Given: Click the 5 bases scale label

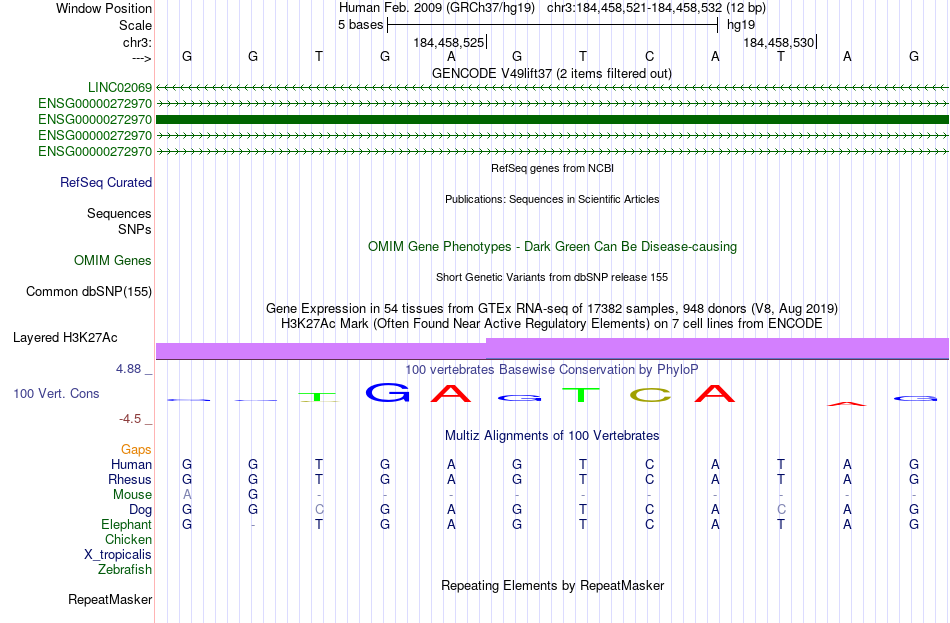Looking at the screenshot, I should tap(360, 25).
